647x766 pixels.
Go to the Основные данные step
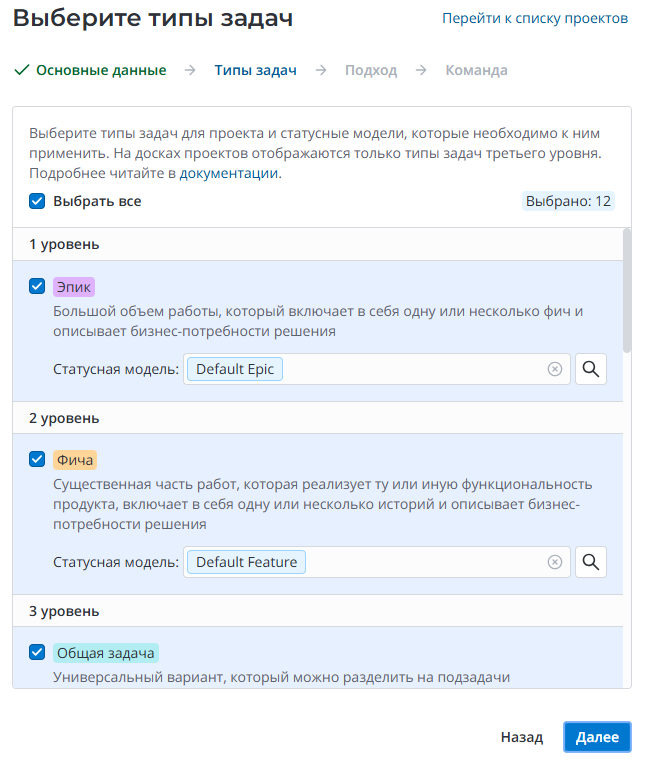tap(101, 70)
